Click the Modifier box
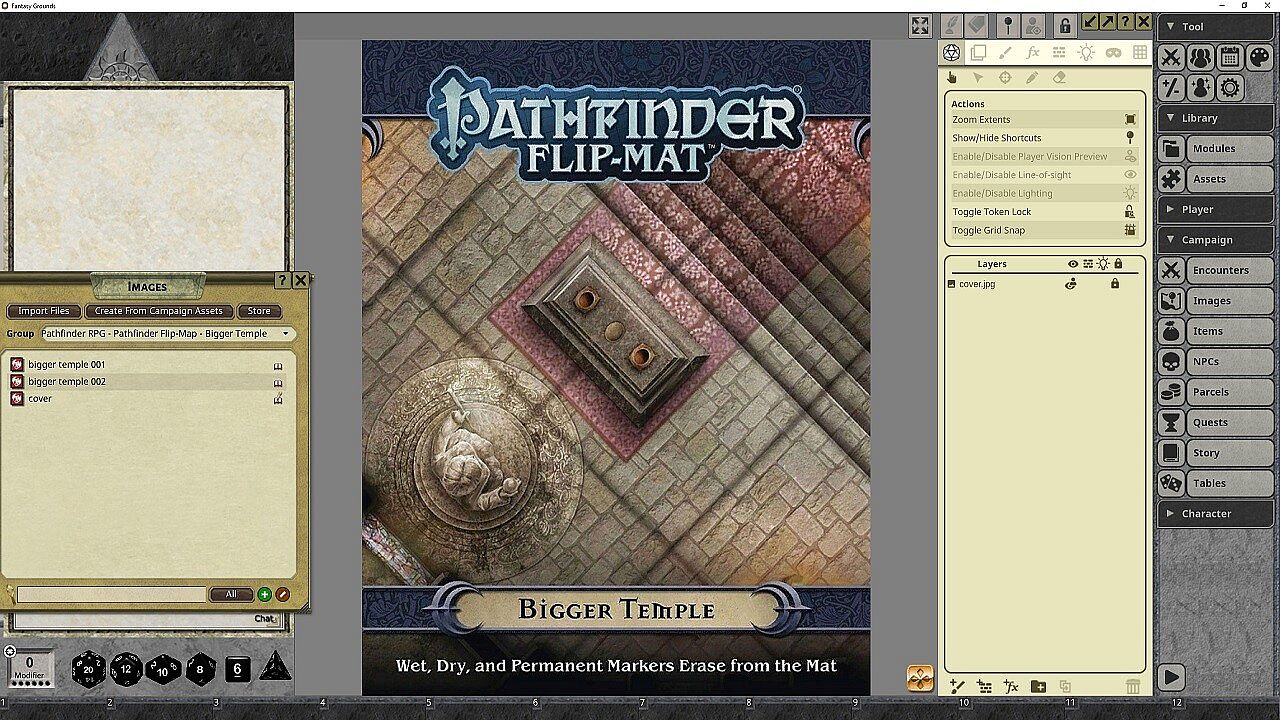This screenshot has width=1280, height=720. 30,667
